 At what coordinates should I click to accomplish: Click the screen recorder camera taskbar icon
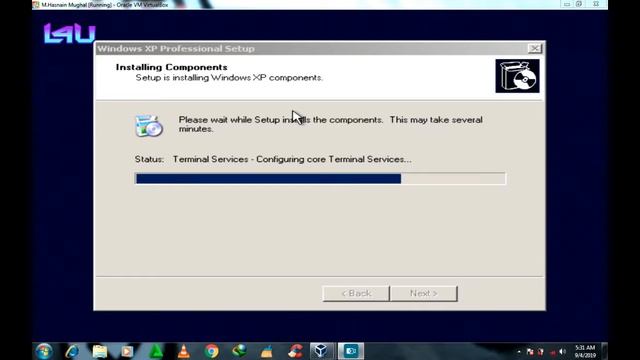point(351,351)
